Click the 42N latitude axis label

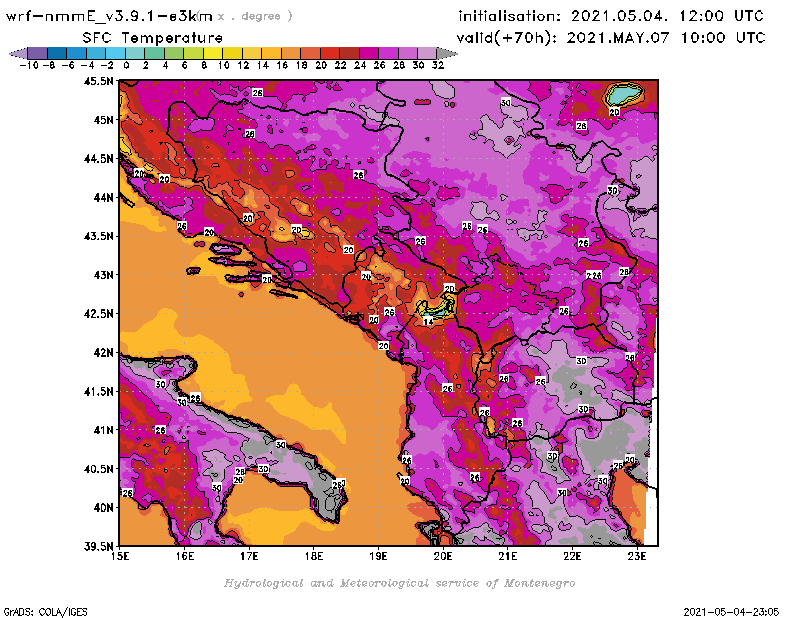101,352
